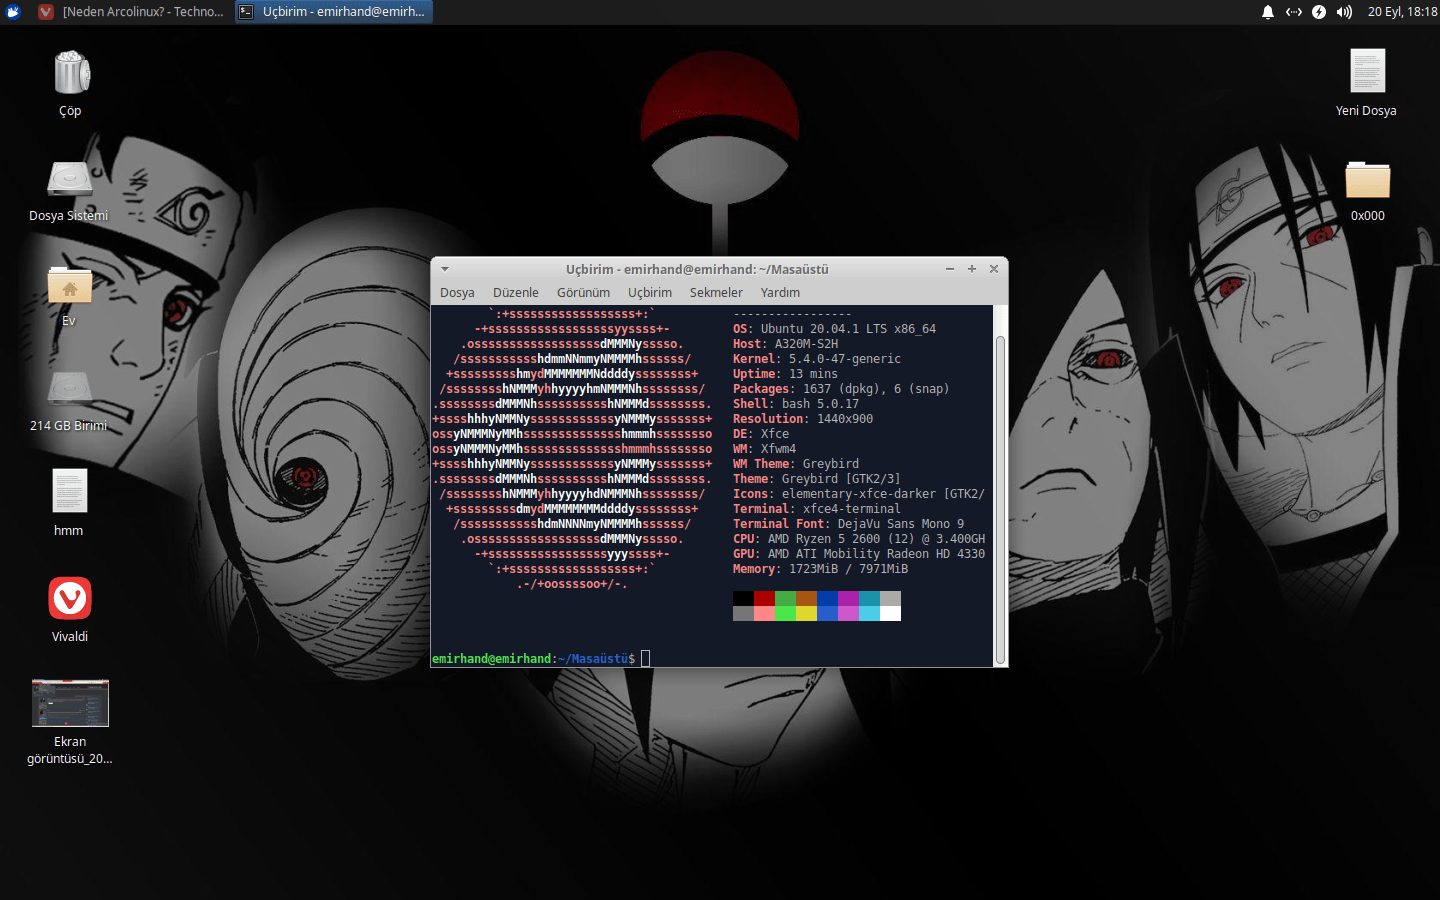The width and height of the screenshot is (1440, 900).
Task: Open the power manager tray icon
Action: (x=1319, y=12)
